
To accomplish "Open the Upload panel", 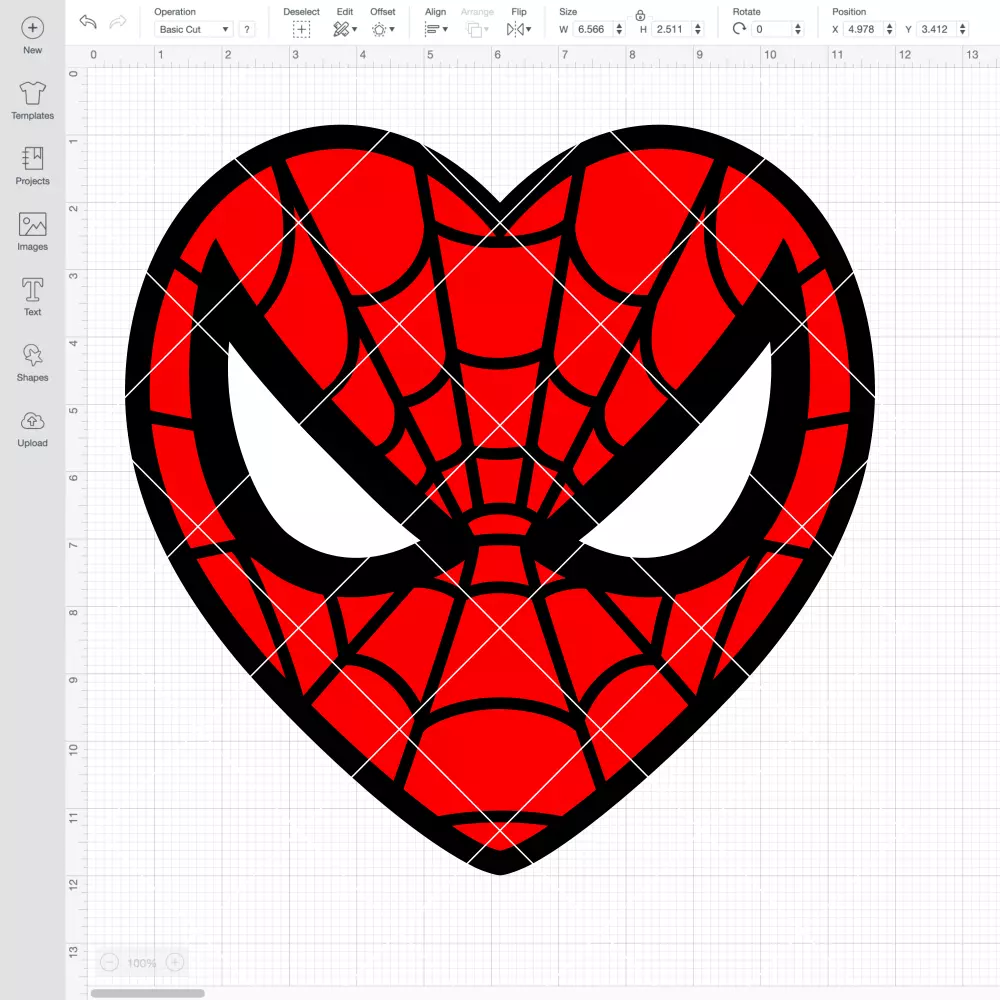I will [x=33, y=429].
